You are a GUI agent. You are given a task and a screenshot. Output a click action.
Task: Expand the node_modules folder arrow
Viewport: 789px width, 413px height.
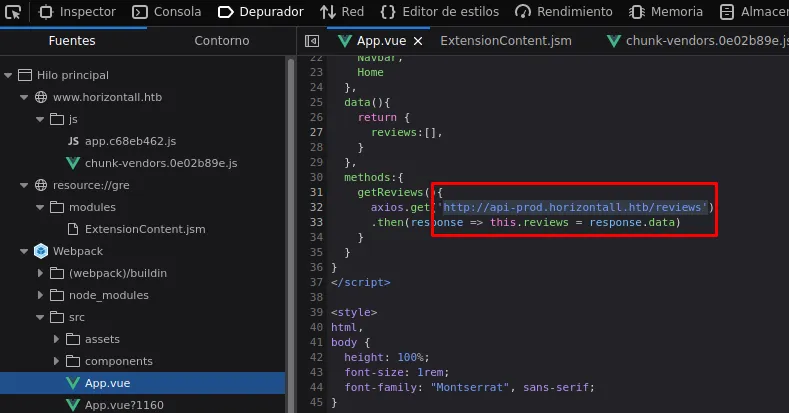pyautogui.click(x=40, y=295)
